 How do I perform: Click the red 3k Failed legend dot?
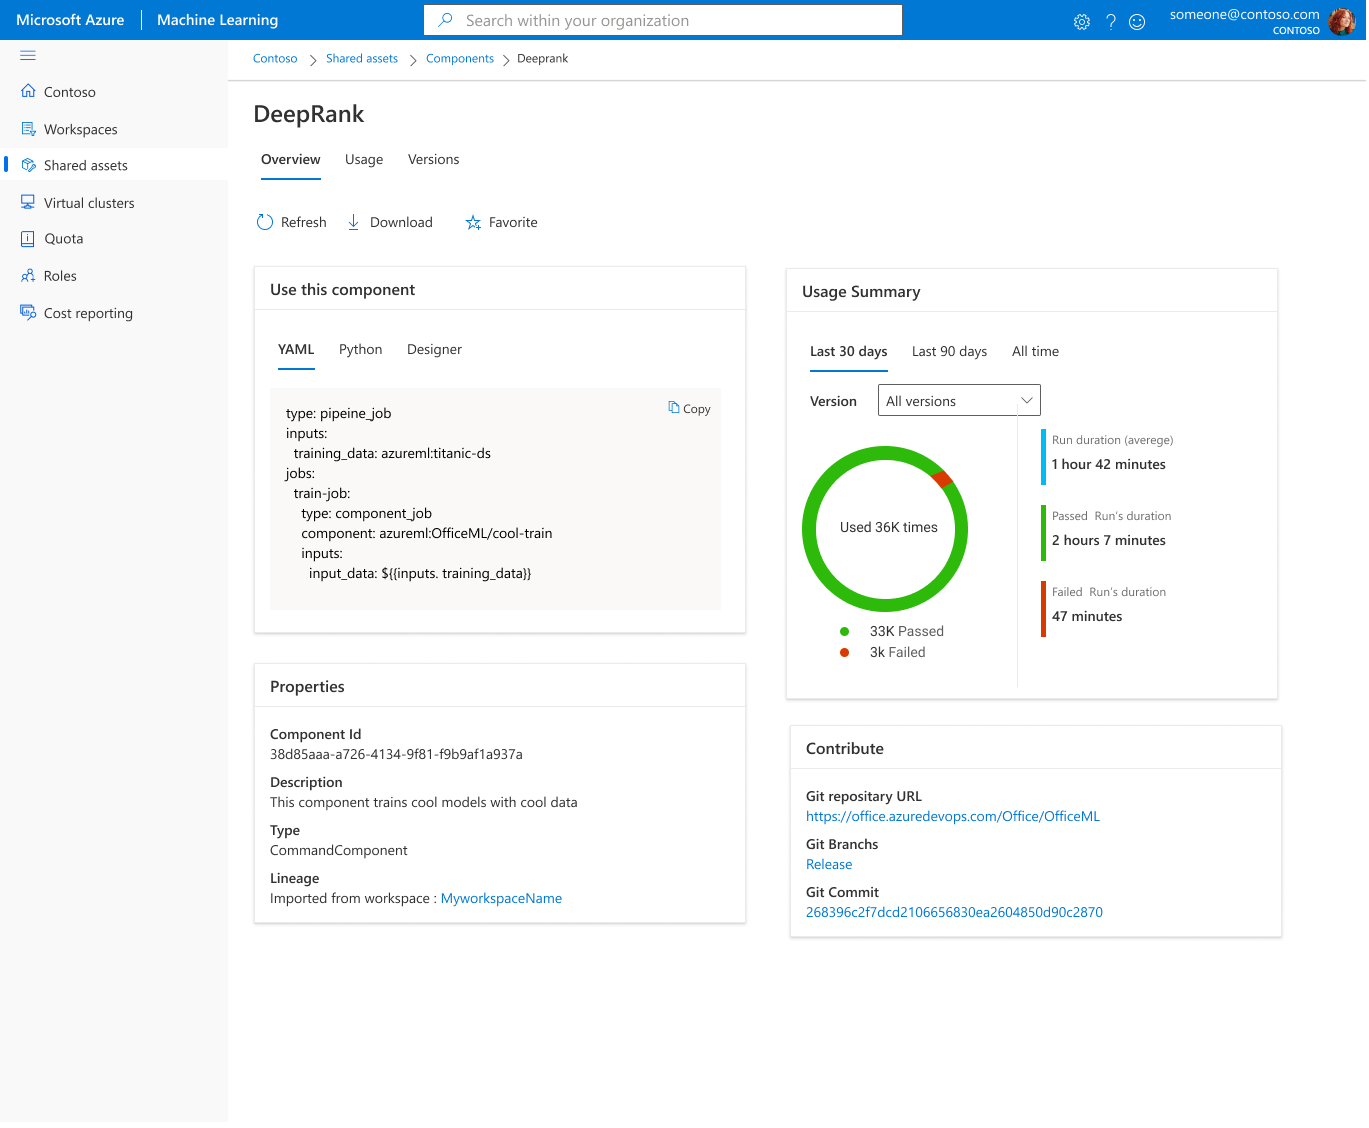(x=845, y=652)
